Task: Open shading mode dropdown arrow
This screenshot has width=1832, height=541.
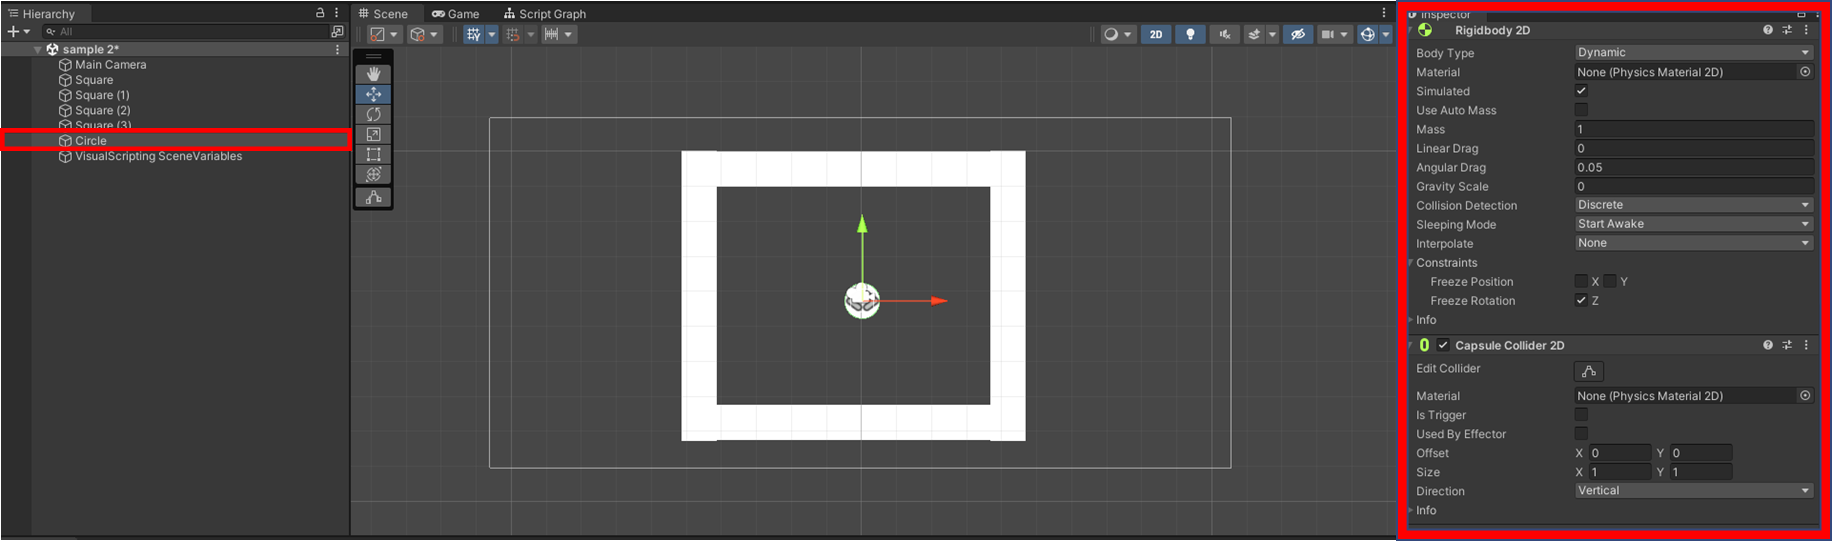Action: click(393, 34)
